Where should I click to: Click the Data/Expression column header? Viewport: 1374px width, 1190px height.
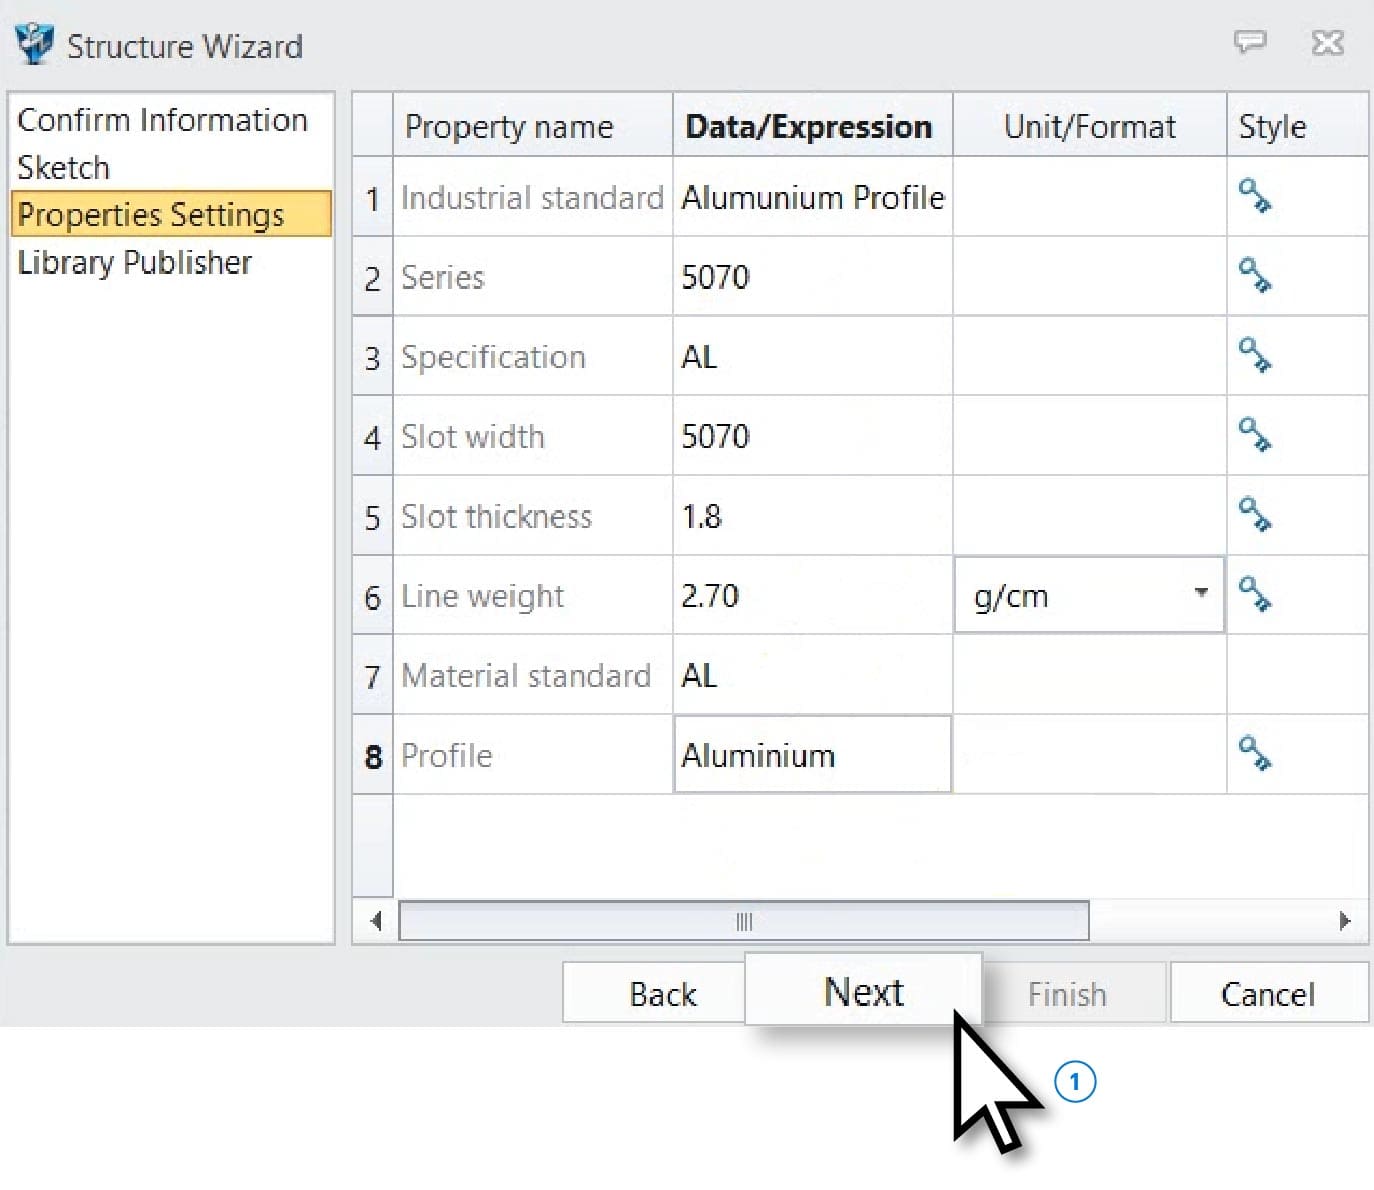point(808,127)
